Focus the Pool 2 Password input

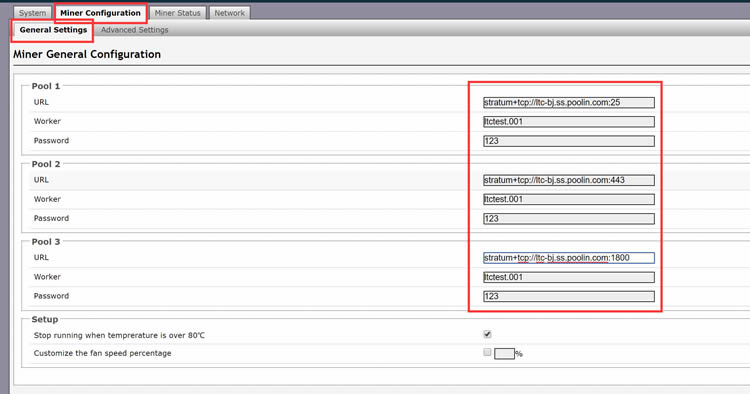[569, 219]
